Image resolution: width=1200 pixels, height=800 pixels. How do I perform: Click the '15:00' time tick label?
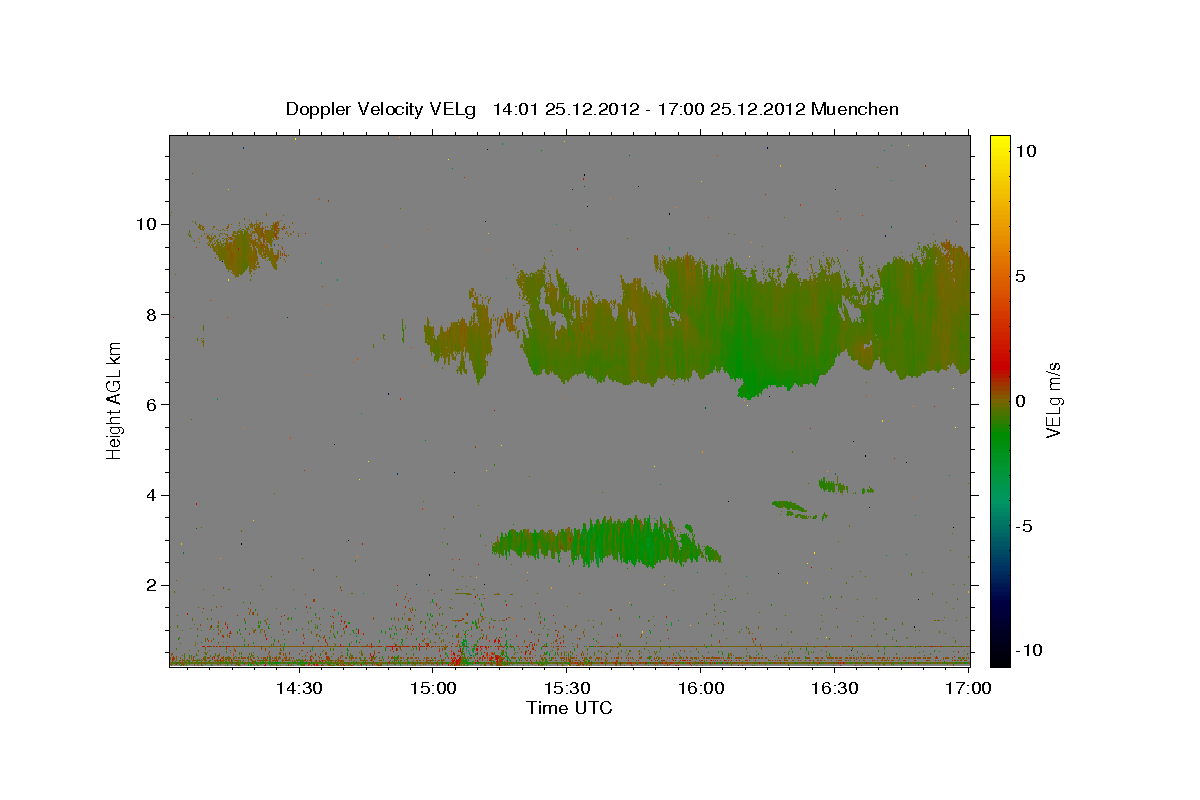click(433, 688)
